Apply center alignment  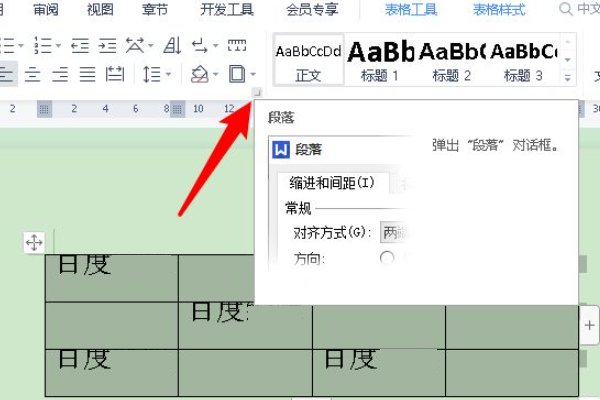point(32,74)
